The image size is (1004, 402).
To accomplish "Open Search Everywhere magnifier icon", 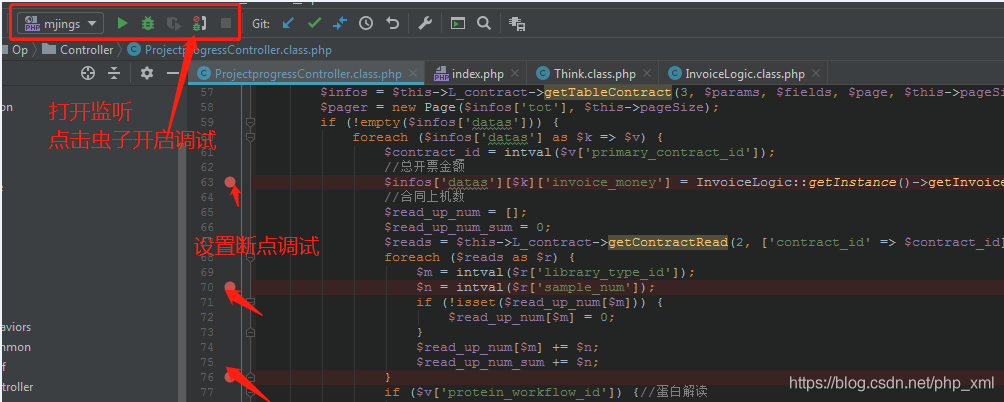I will click(x=484, y=23).
